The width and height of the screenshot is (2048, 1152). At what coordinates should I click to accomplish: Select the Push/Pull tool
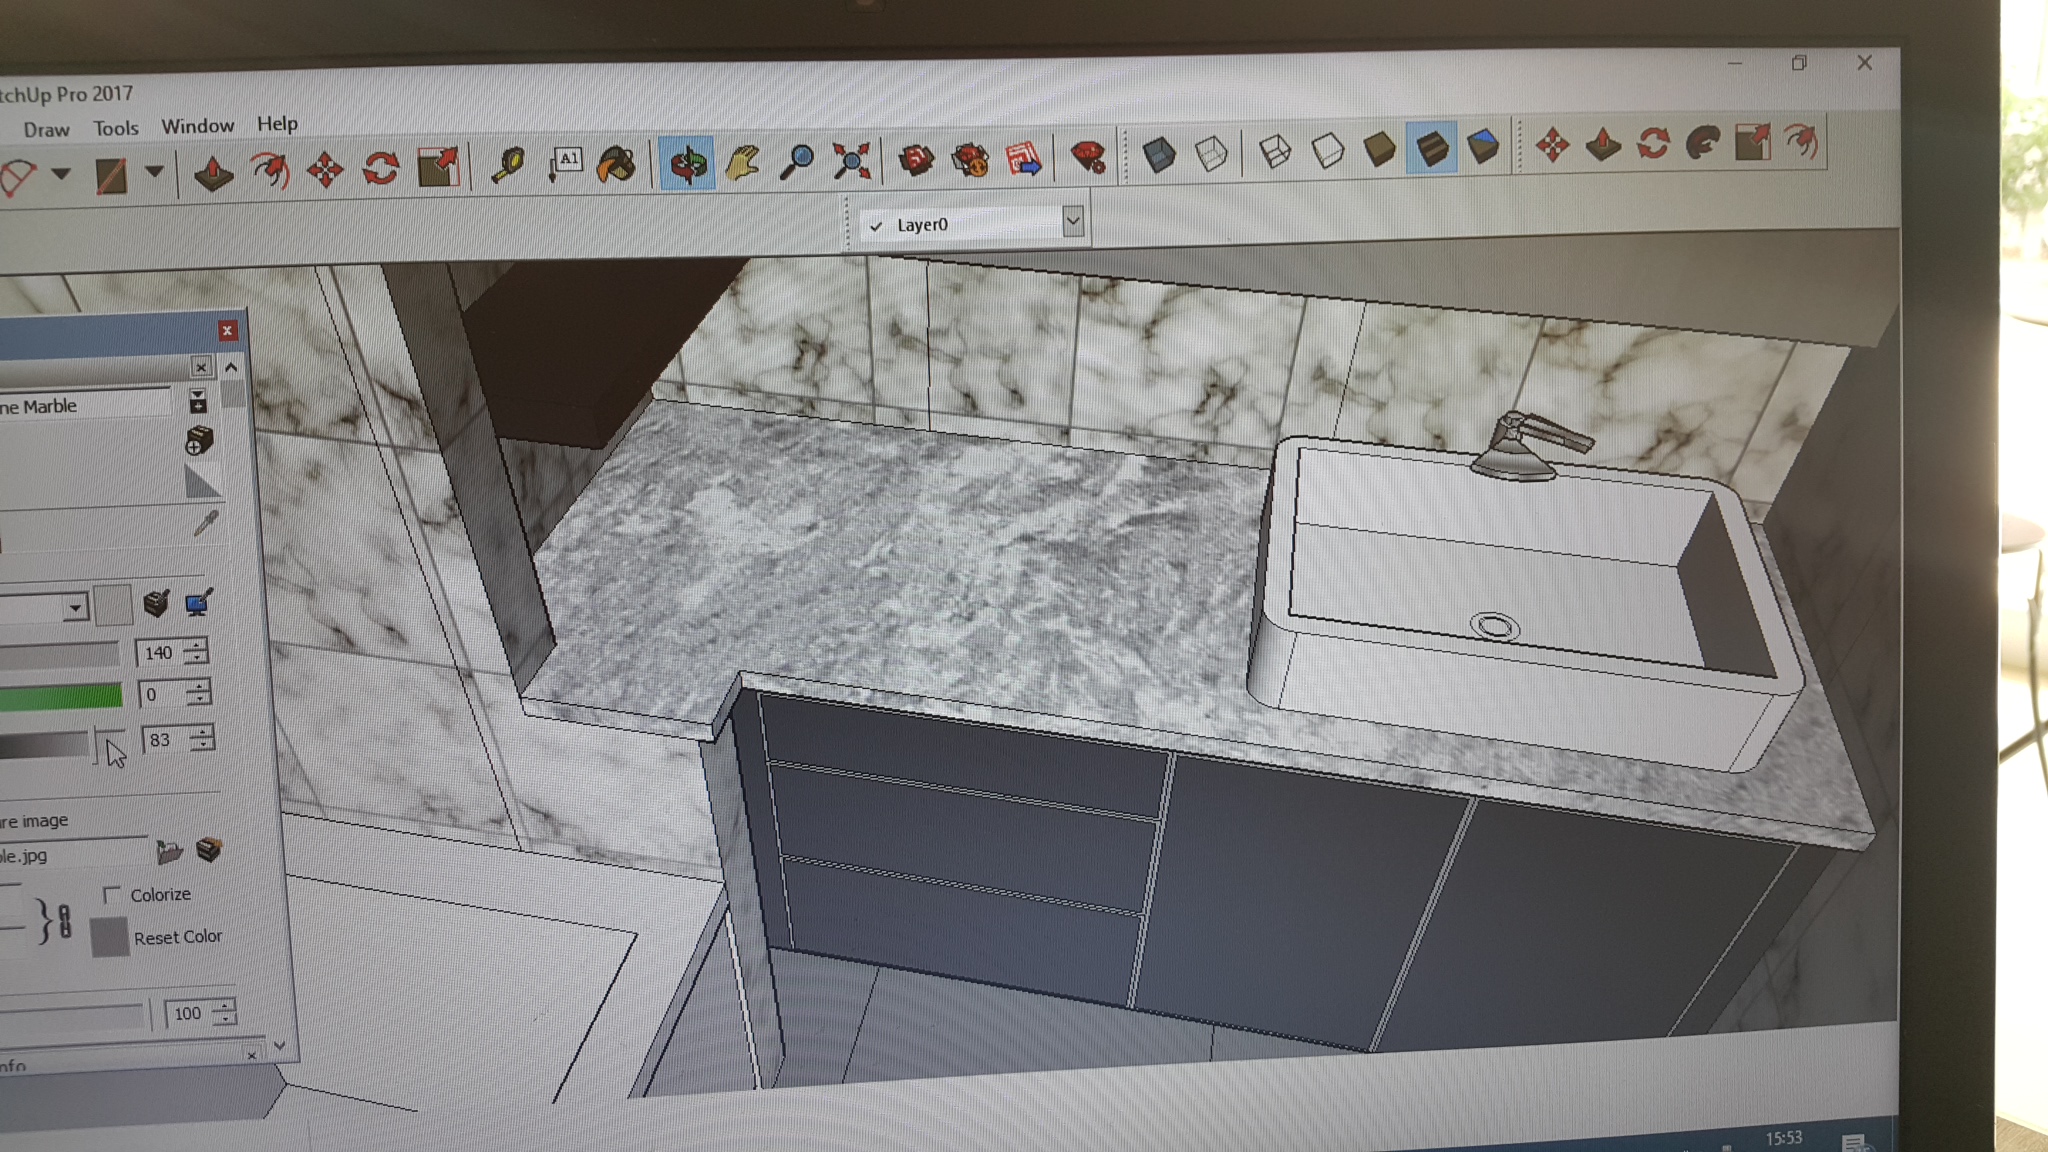pos(213,172)
